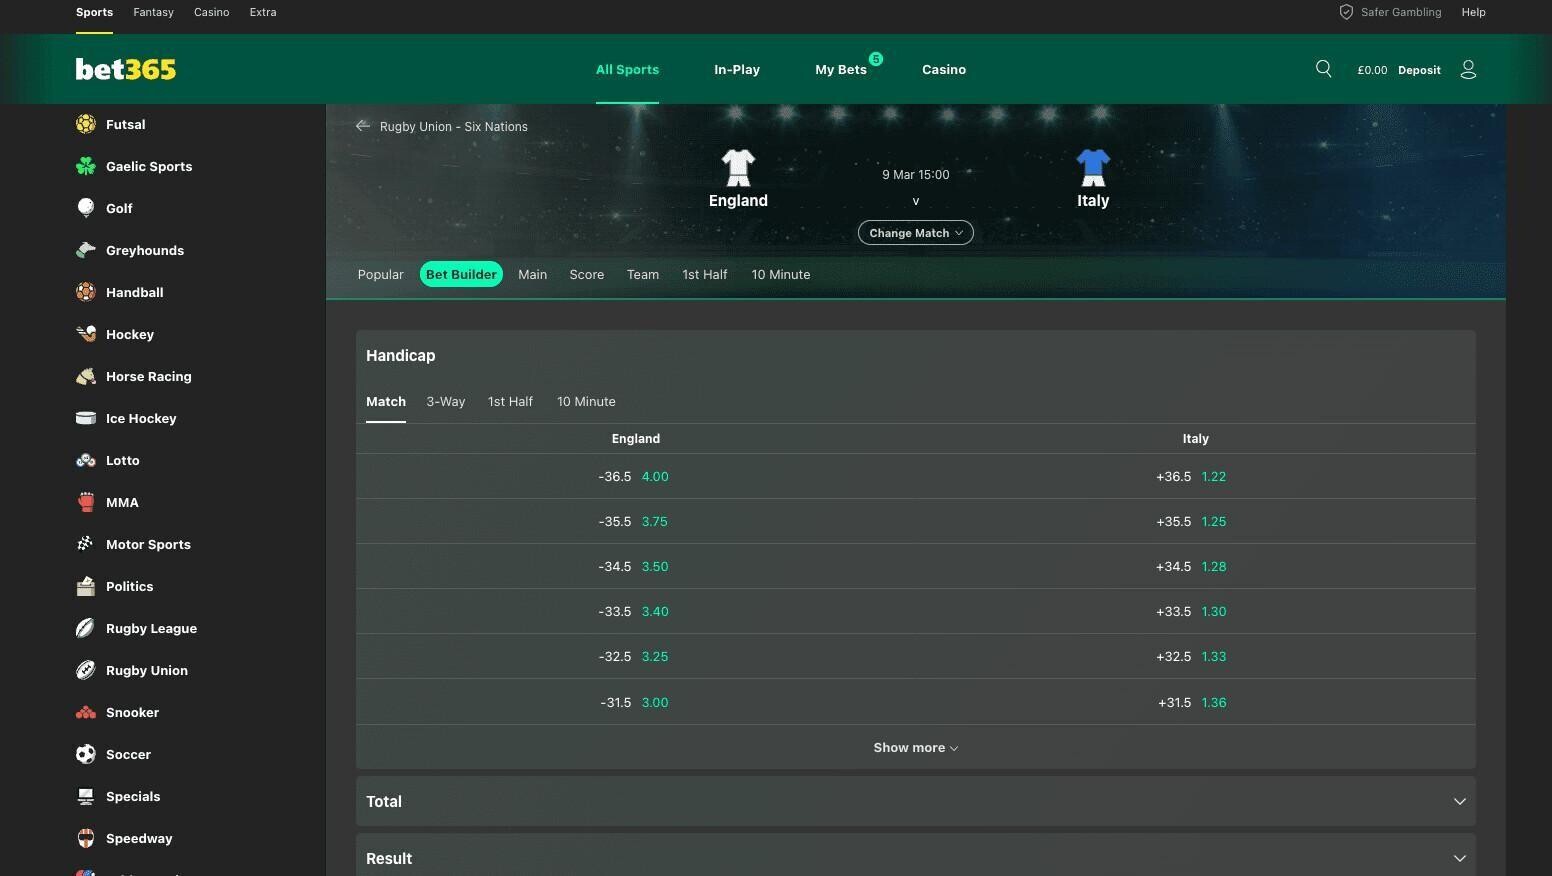Select the Soccer ball icon
The width and height of the screenshot is (1552, 876).
86,754
